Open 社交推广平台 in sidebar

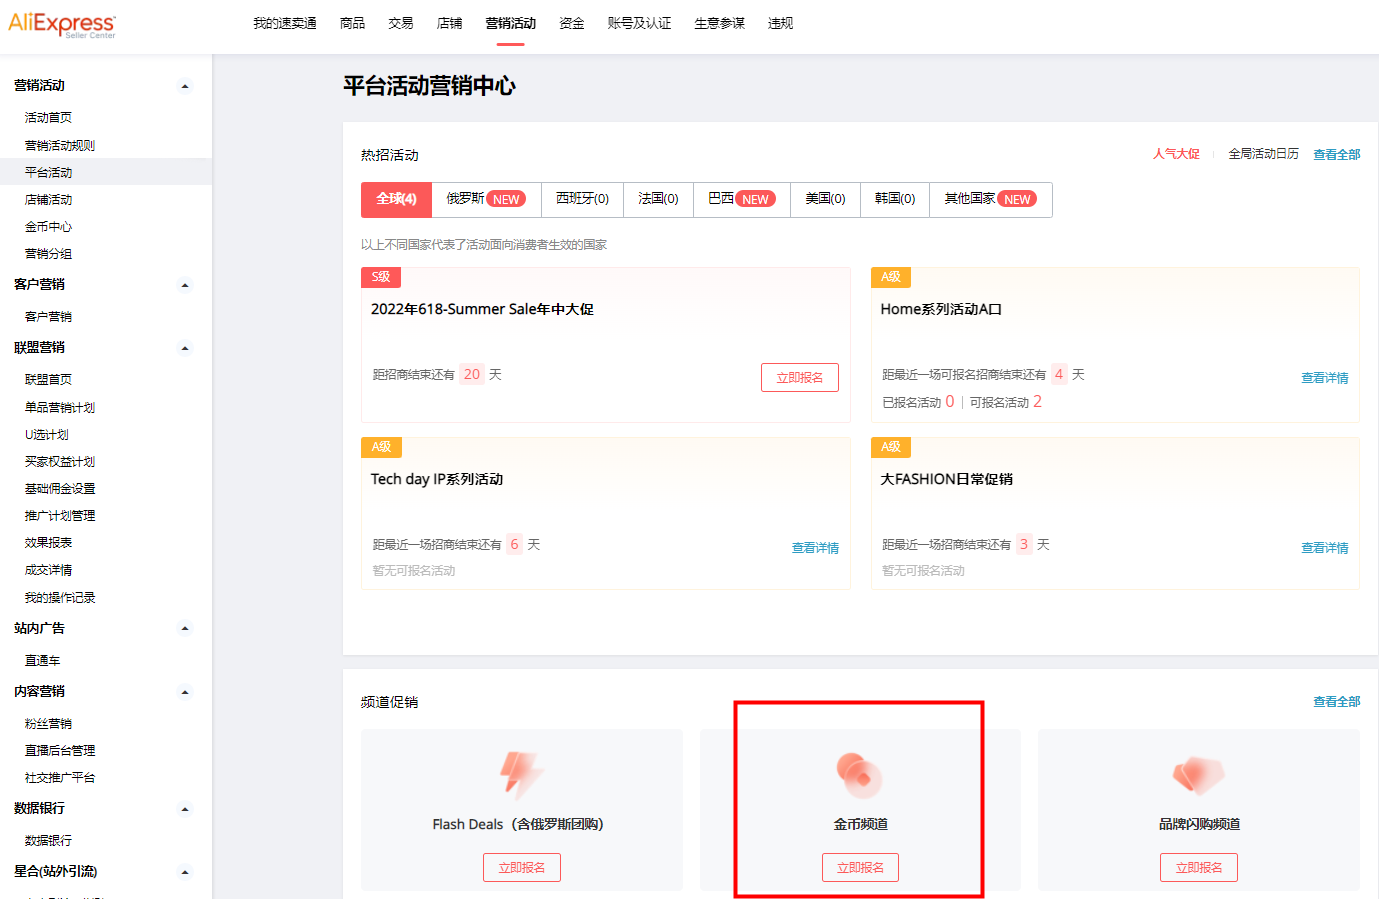60,778
